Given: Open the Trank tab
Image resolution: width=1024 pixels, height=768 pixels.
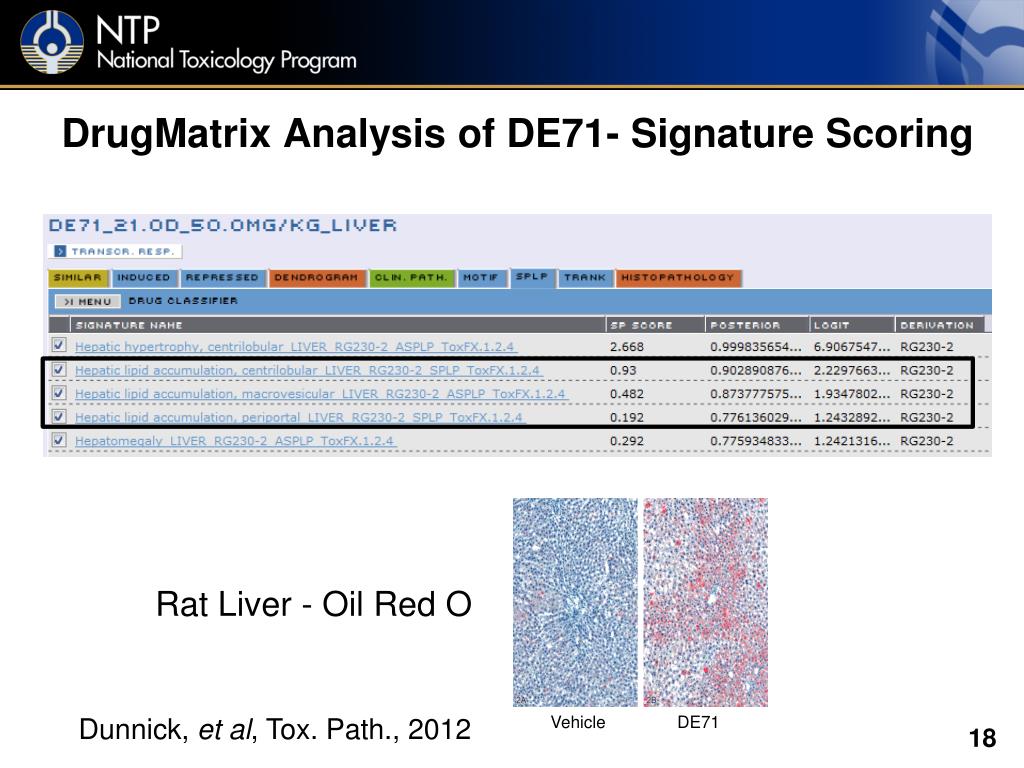Looking at the screenshot, I should (x=585, y=278).
